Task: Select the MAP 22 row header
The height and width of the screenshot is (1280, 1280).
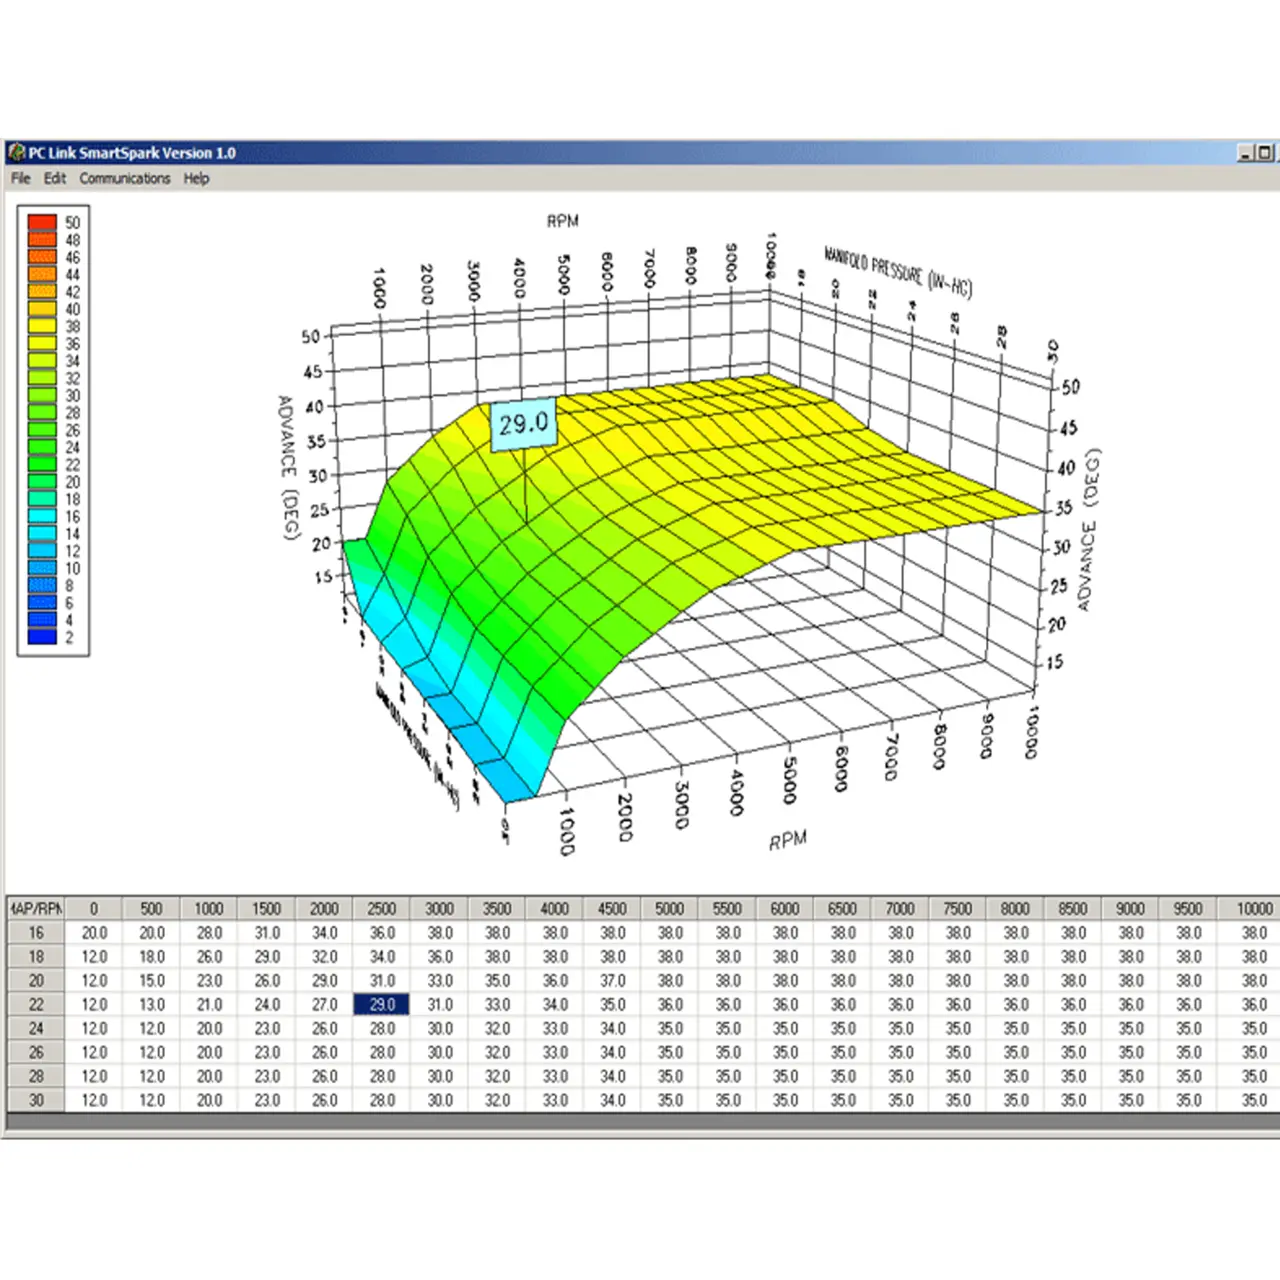Action: point(36,1005)
